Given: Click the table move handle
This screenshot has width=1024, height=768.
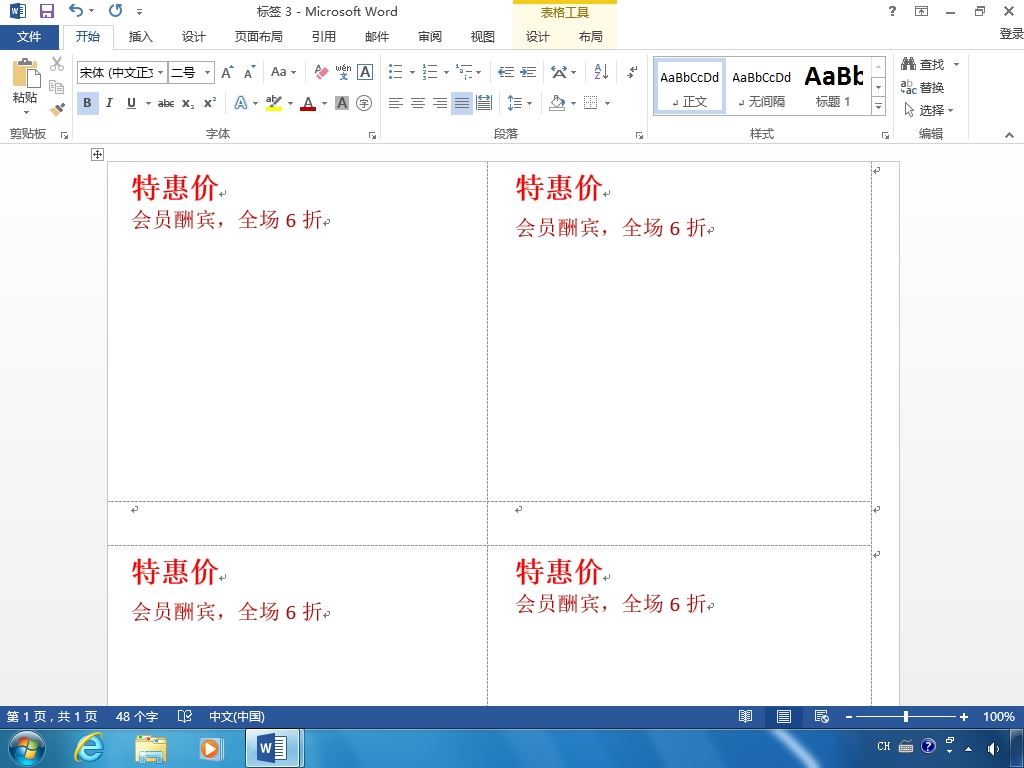Looking at the screenshot, I should (x=97, y=154).
